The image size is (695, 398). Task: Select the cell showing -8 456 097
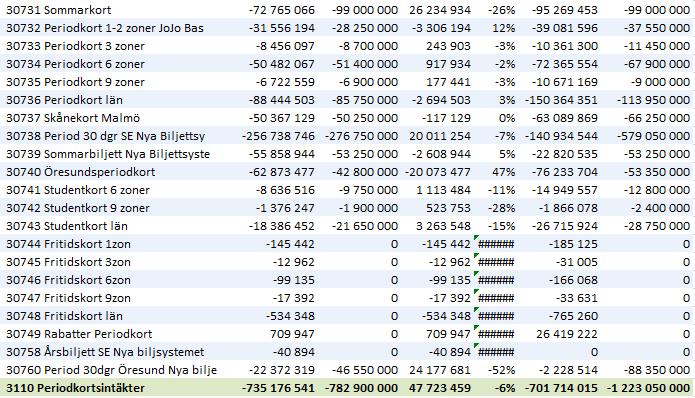tap(285, 46)
